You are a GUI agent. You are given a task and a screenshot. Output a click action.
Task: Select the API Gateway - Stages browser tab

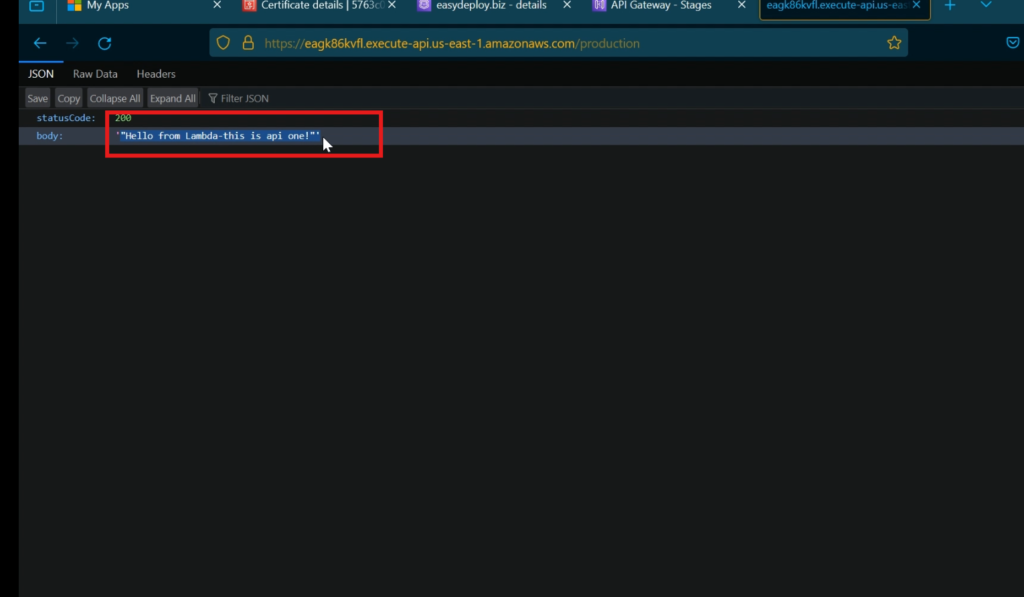pos(660,5)
